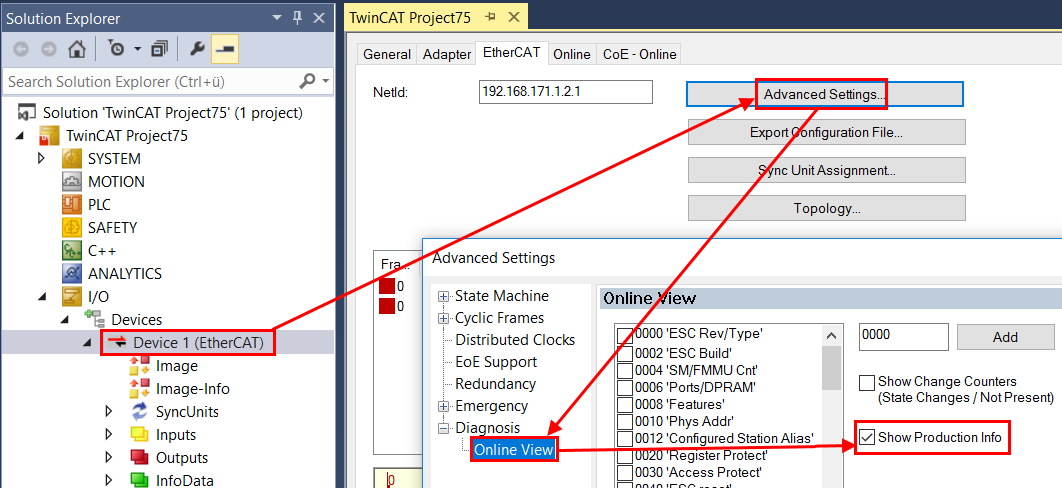Check 0012 'Configured Station Alias' register
The height and width of the screenshot is (488, 1062).
[624, 439]
